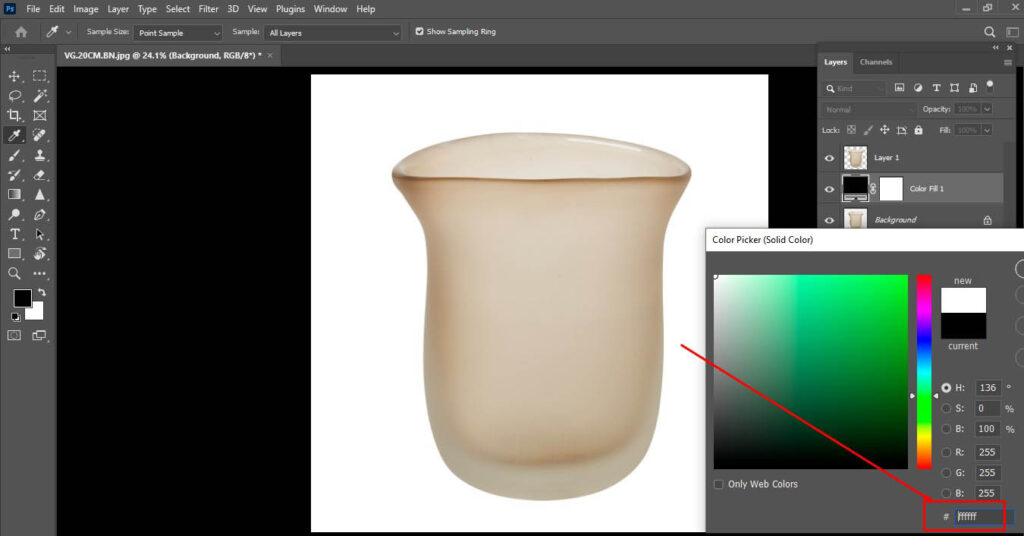Open the Filter menu
Screen dimensions: 1024x536
[208, 9]
